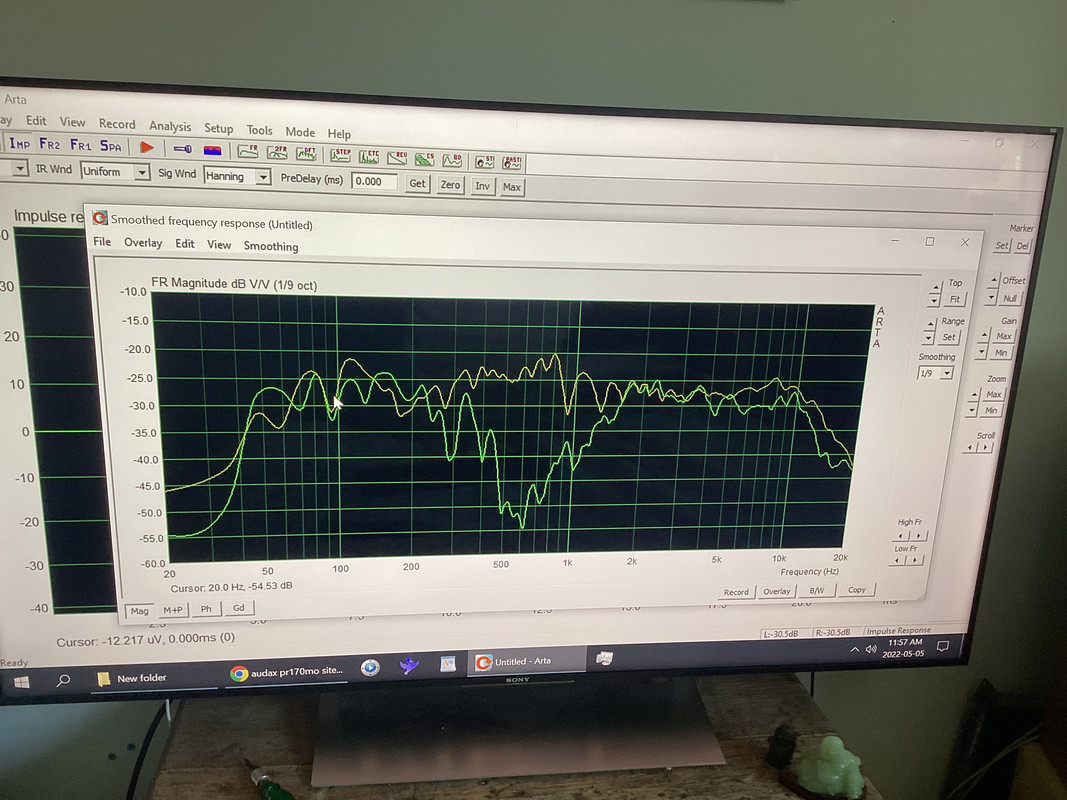Open the DFT analysis icon

tap(306, 154)
